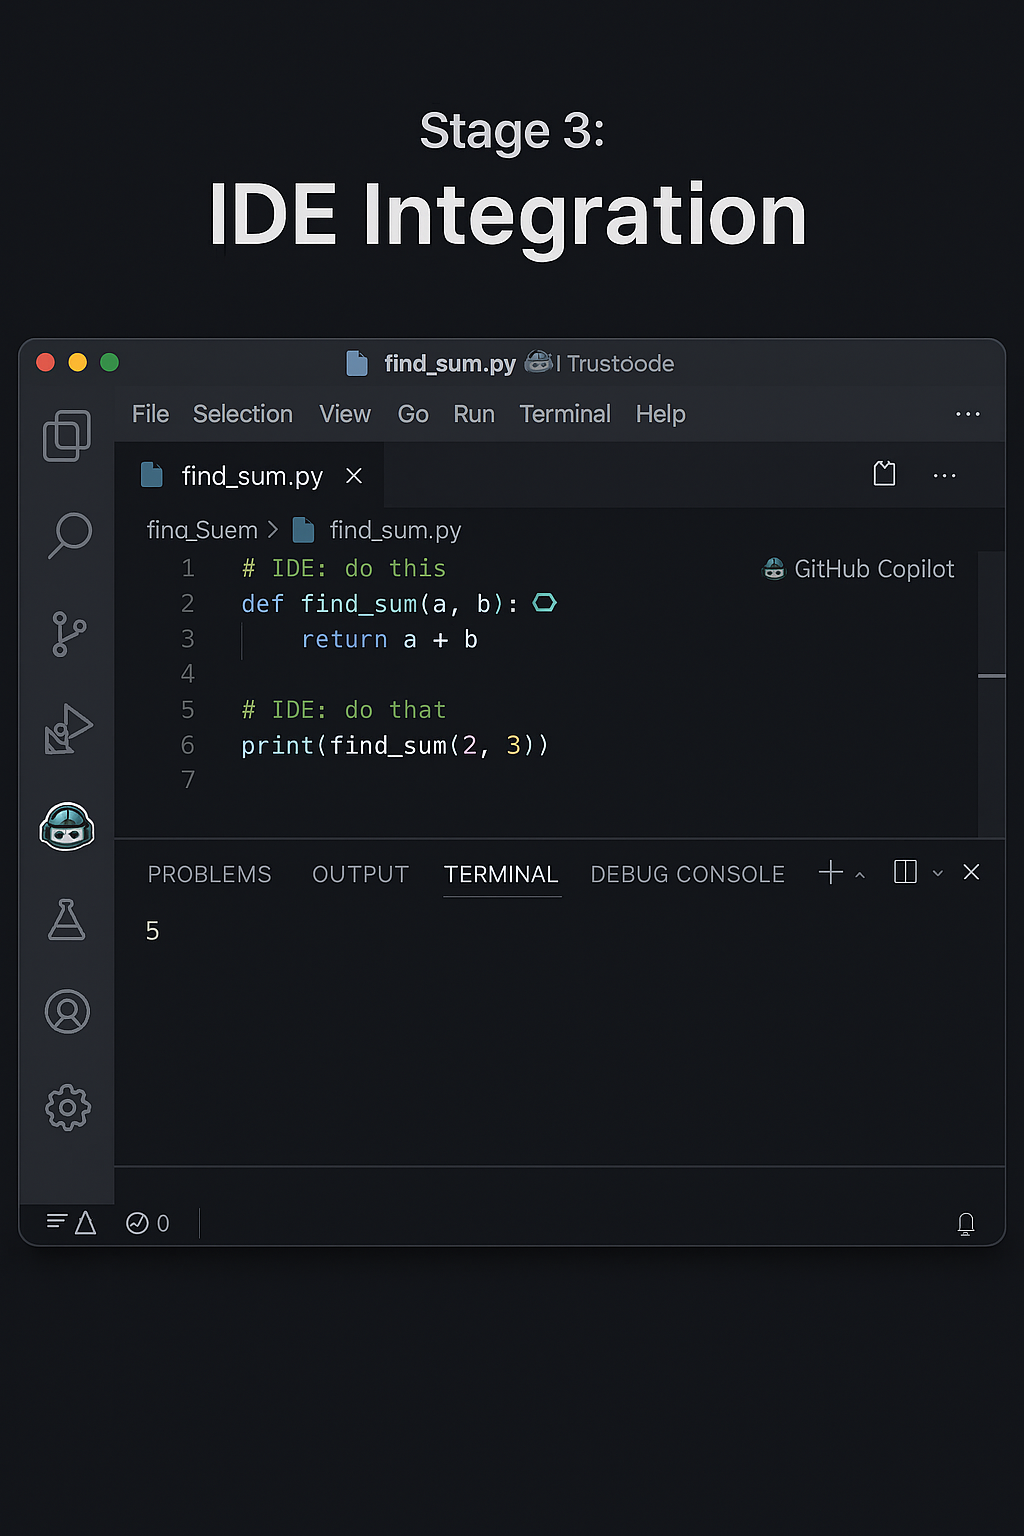Open the Accounts profile icon
1024x1536 pixels.
pyautogui.click(x=67, y=1012)
